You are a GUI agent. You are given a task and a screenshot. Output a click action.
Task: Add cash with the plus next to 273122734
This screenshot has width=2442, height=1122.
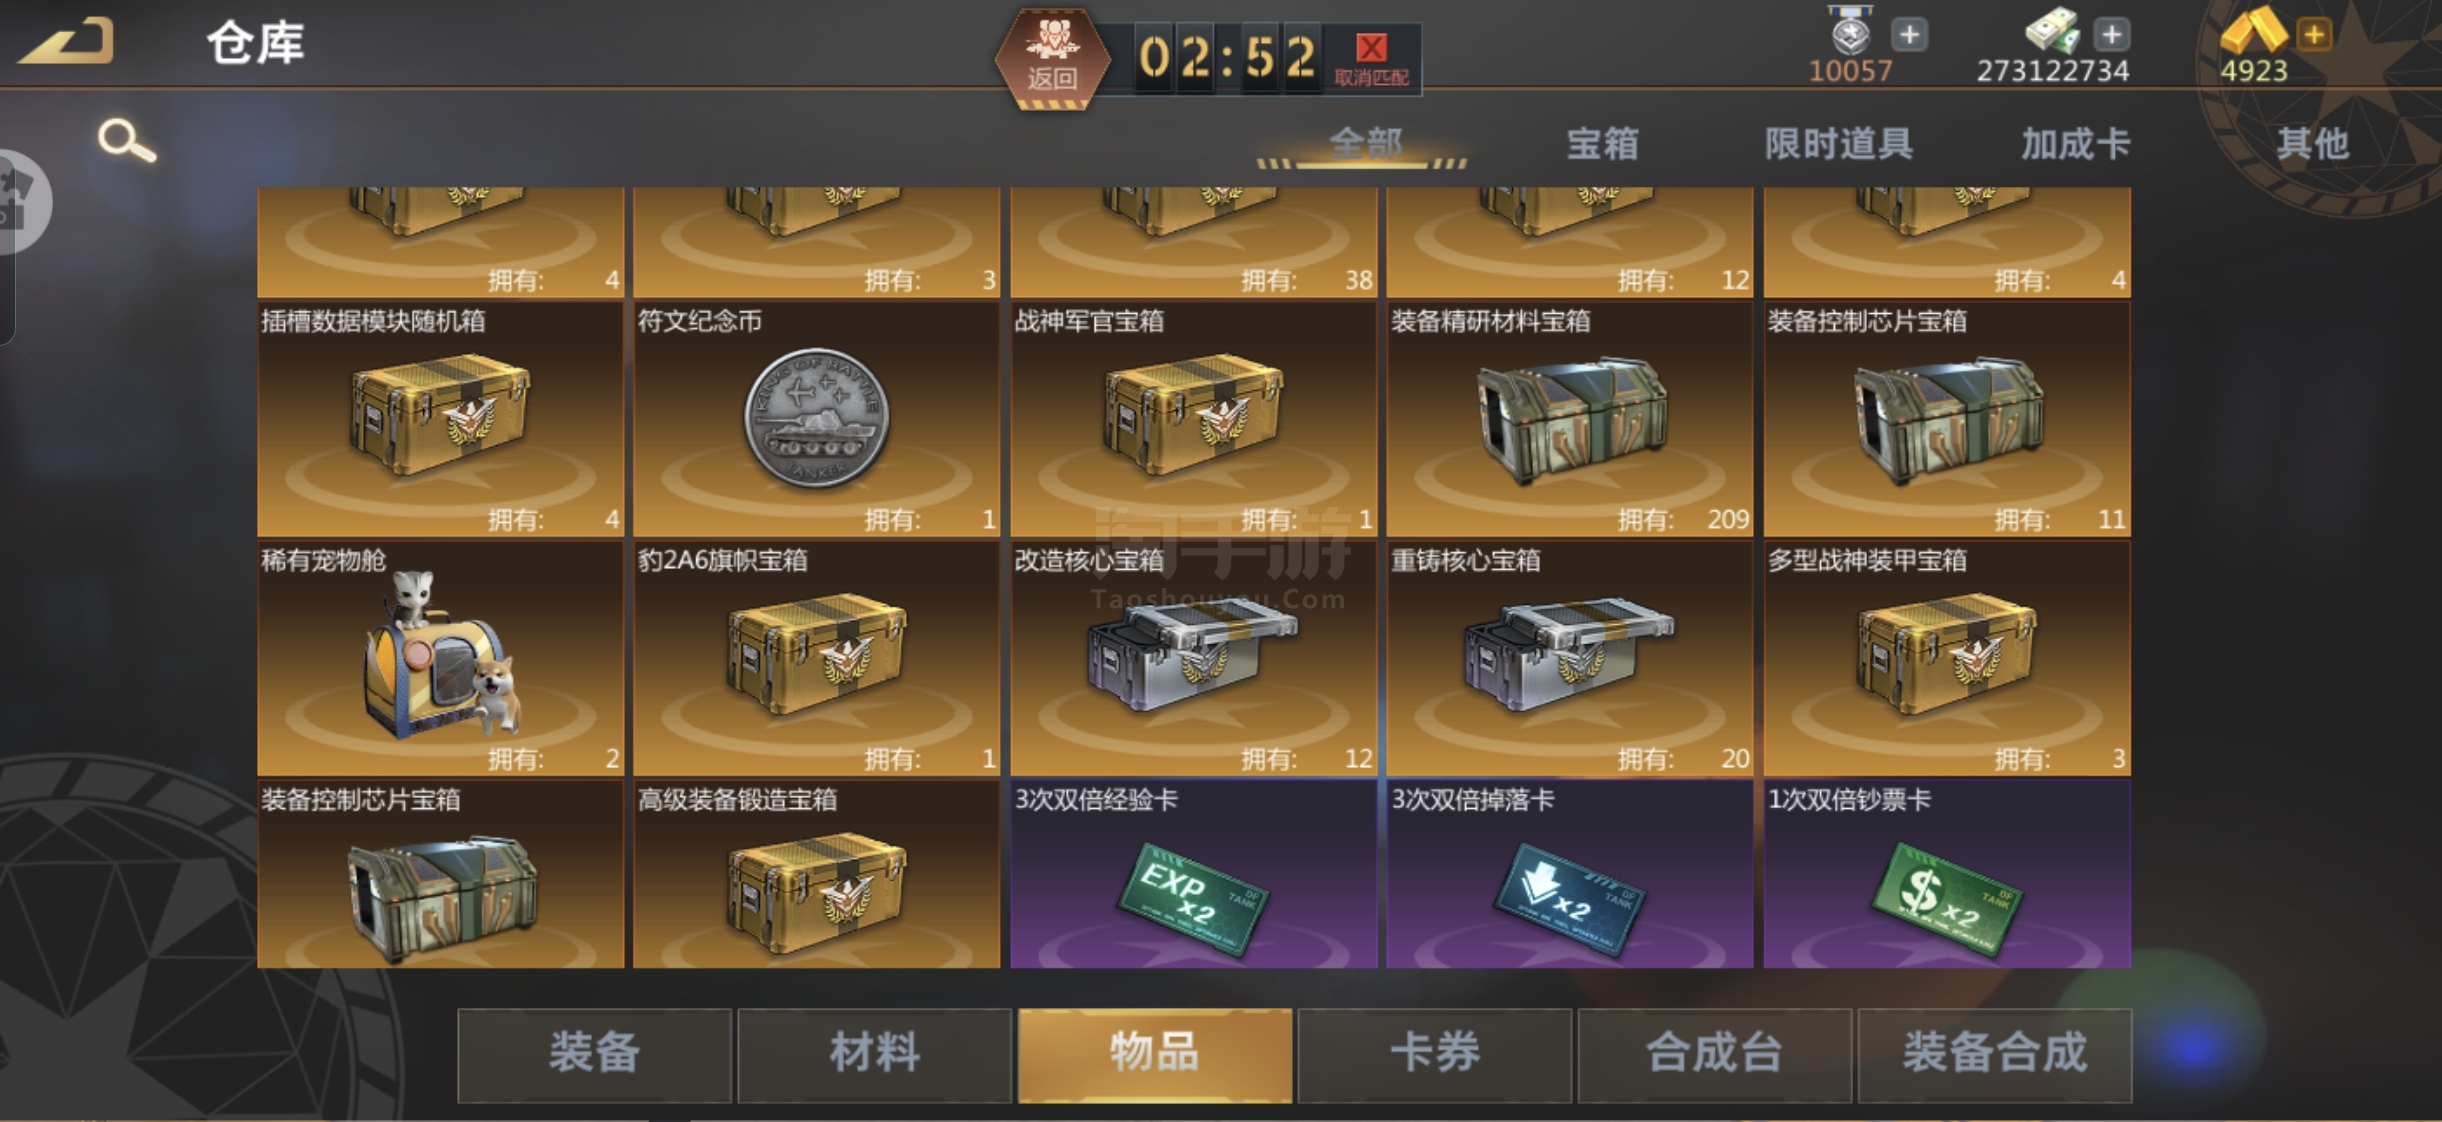coord(2111,36)
